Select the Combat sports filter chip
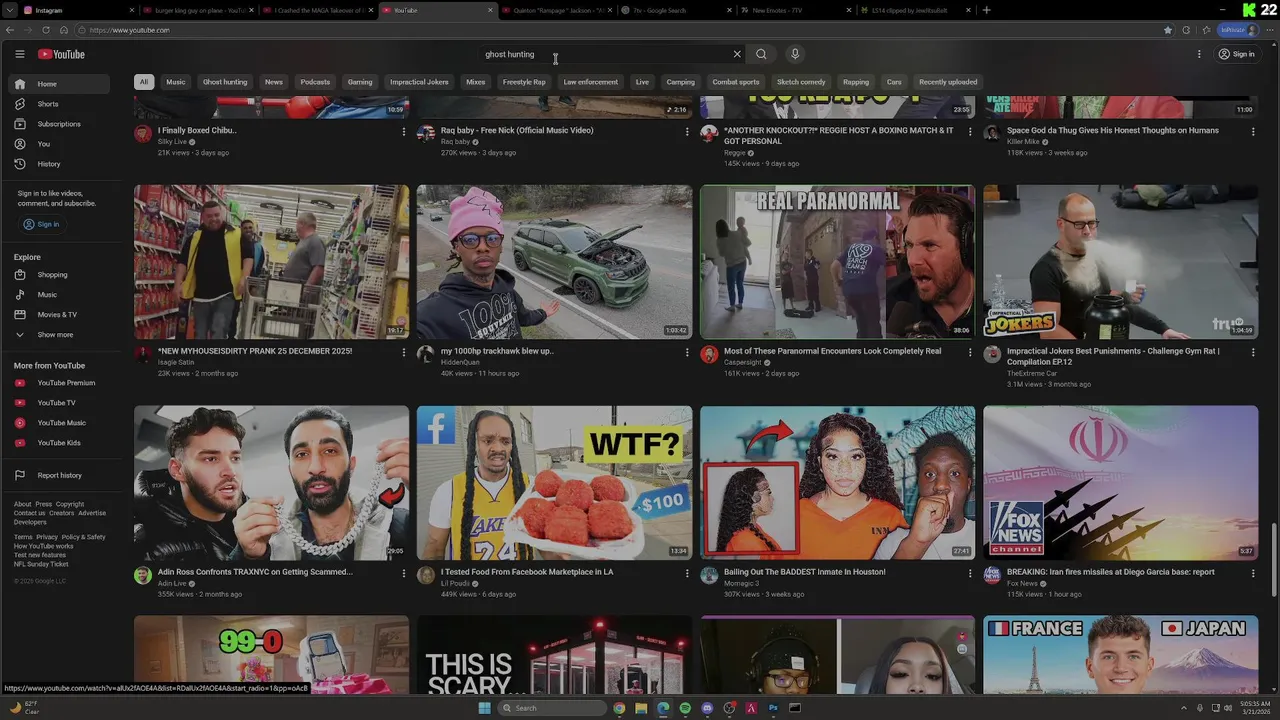Image resolution: width=1280 pixels, height=720 pixels. click(x=736, y=82)
